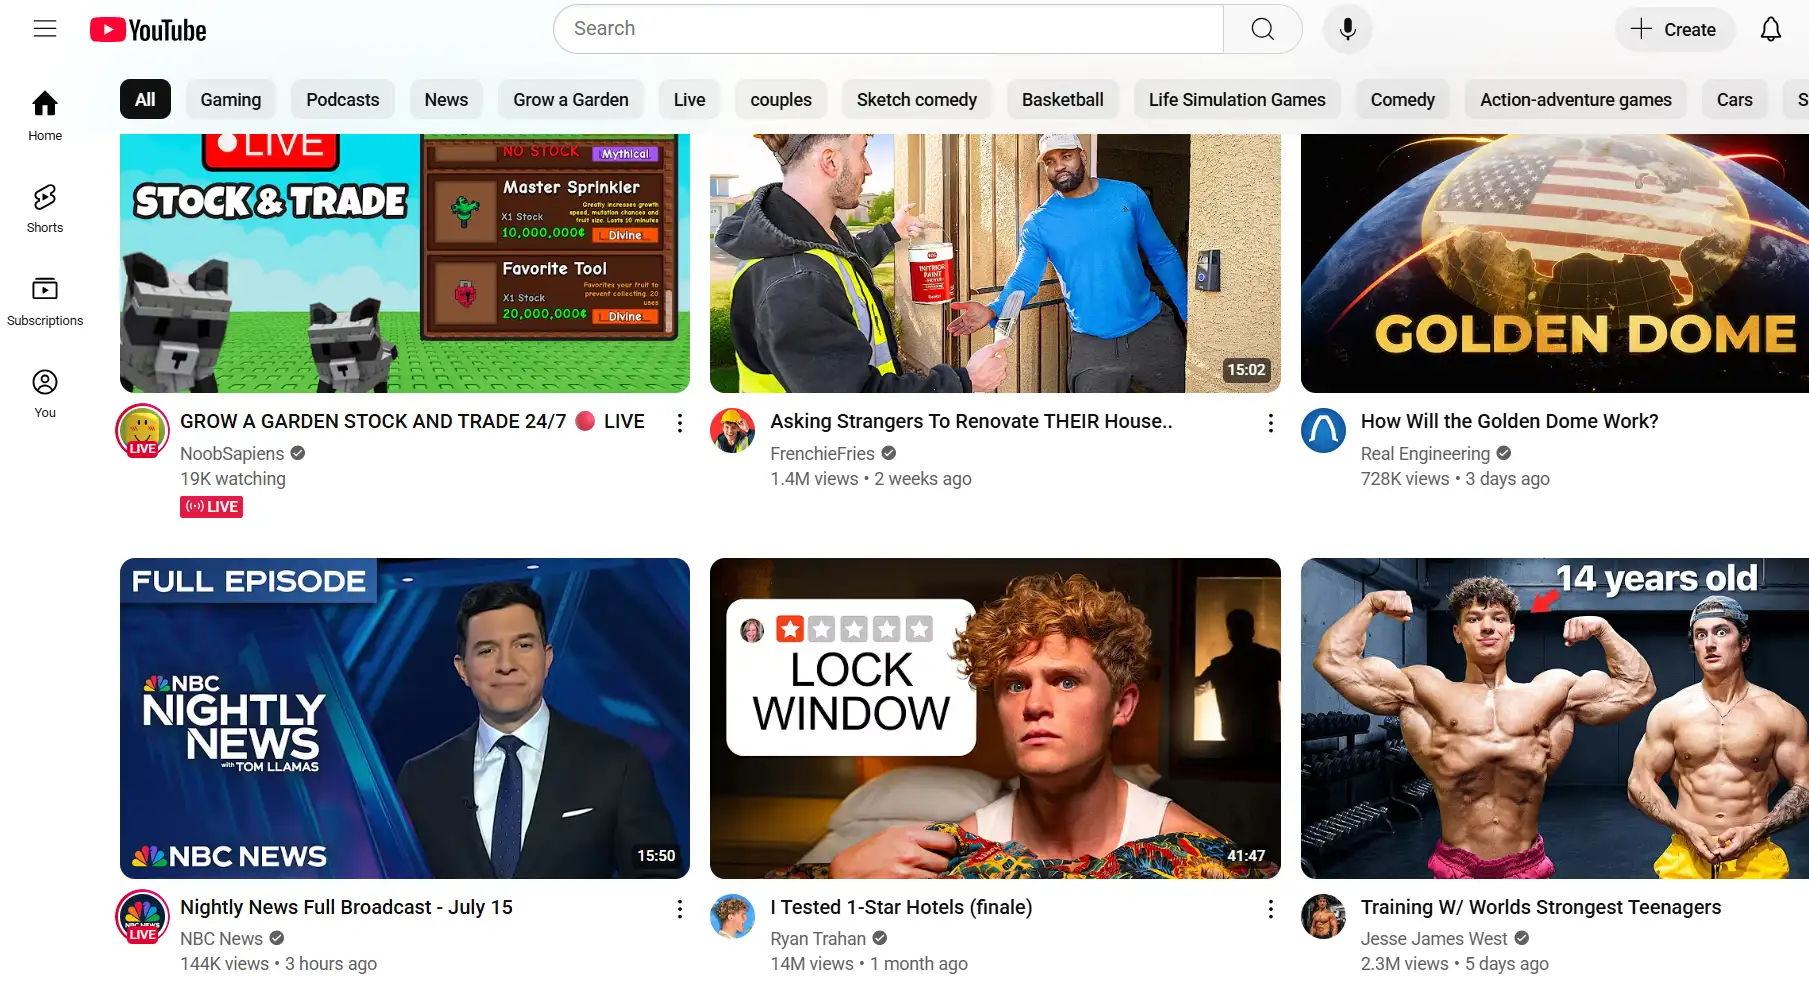The width and height of the screenshot is (1809, 992).
Task: Open Jesse James West channel name link
Action: (1434, 938)
